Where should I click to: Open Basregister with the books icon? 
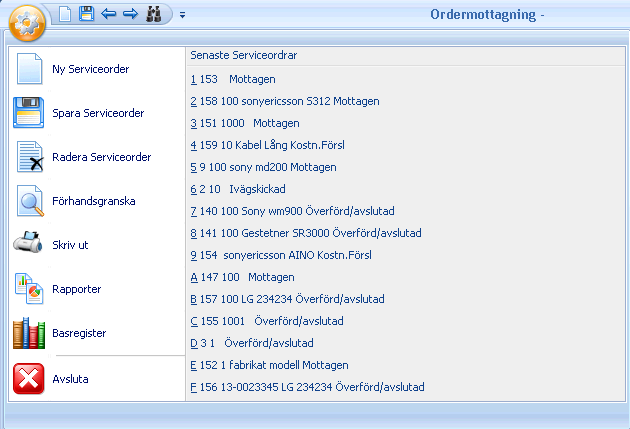[30, 333]
